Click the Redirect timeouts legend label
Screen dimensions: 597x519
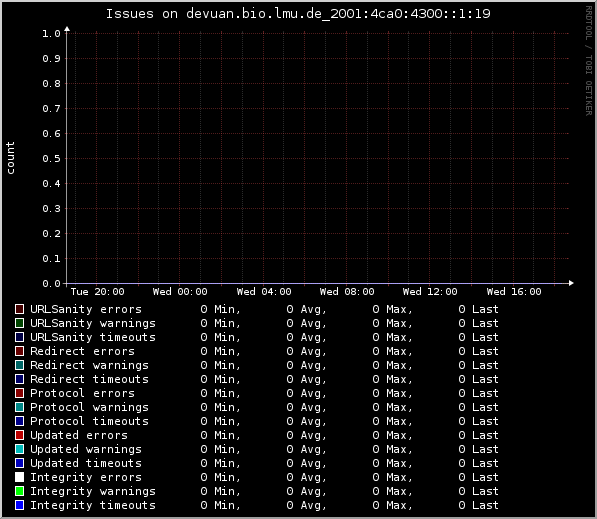(89, 379)
